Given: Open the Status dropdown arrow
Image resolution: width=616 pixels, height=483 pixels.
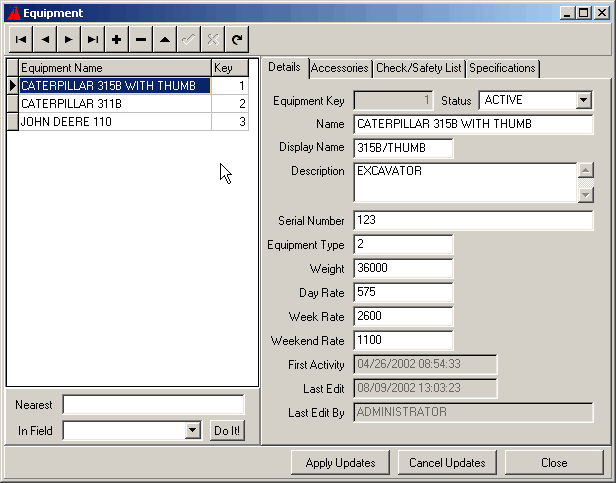Looking at the screenshot, I should pyautogui.click(x=584, y=100).
